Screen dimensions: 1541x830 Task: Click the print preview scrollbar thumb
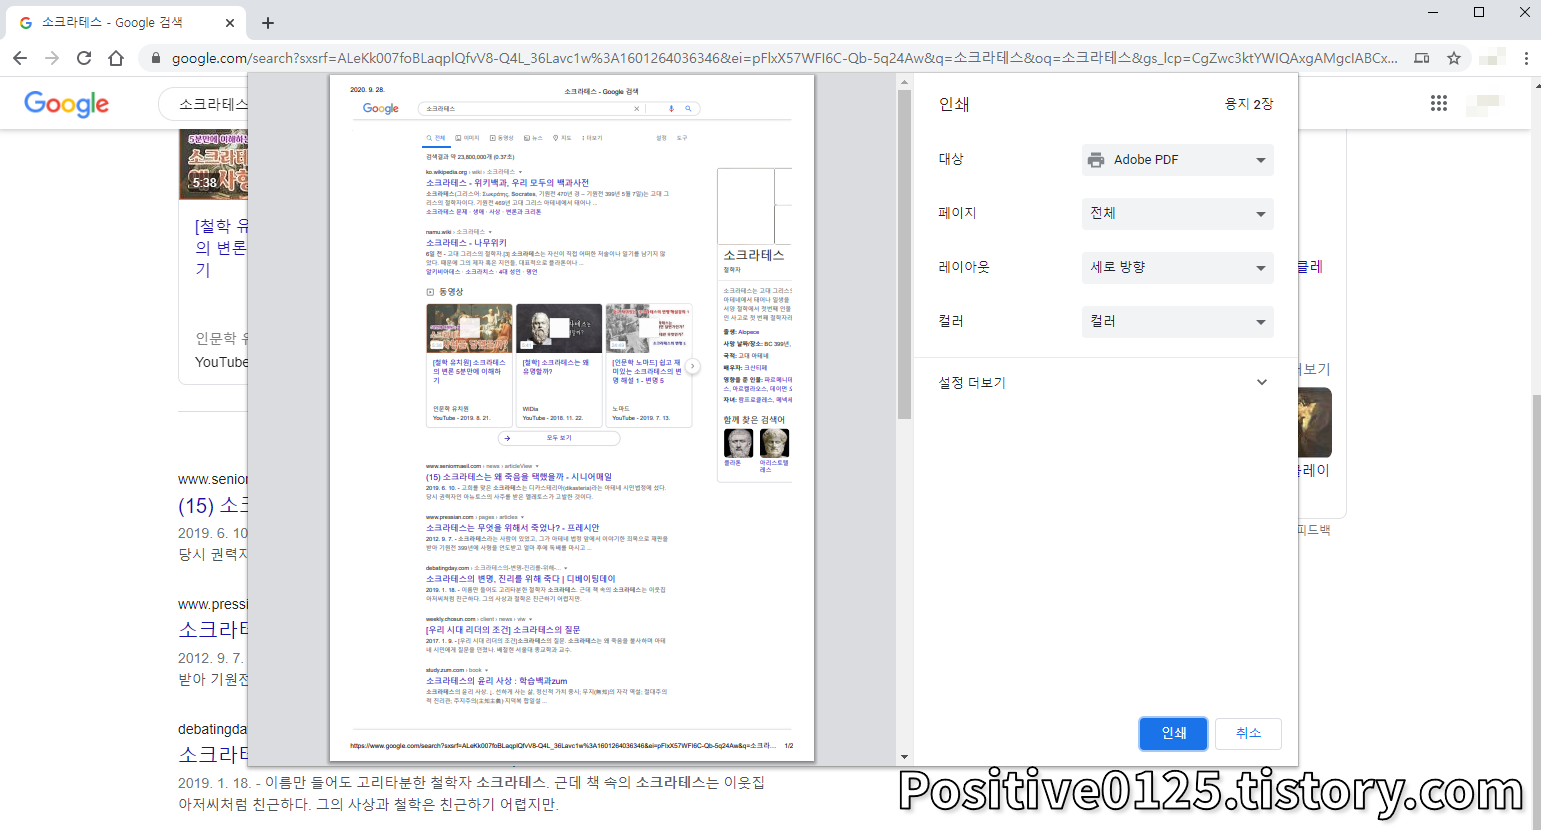(x=904, y=254)
